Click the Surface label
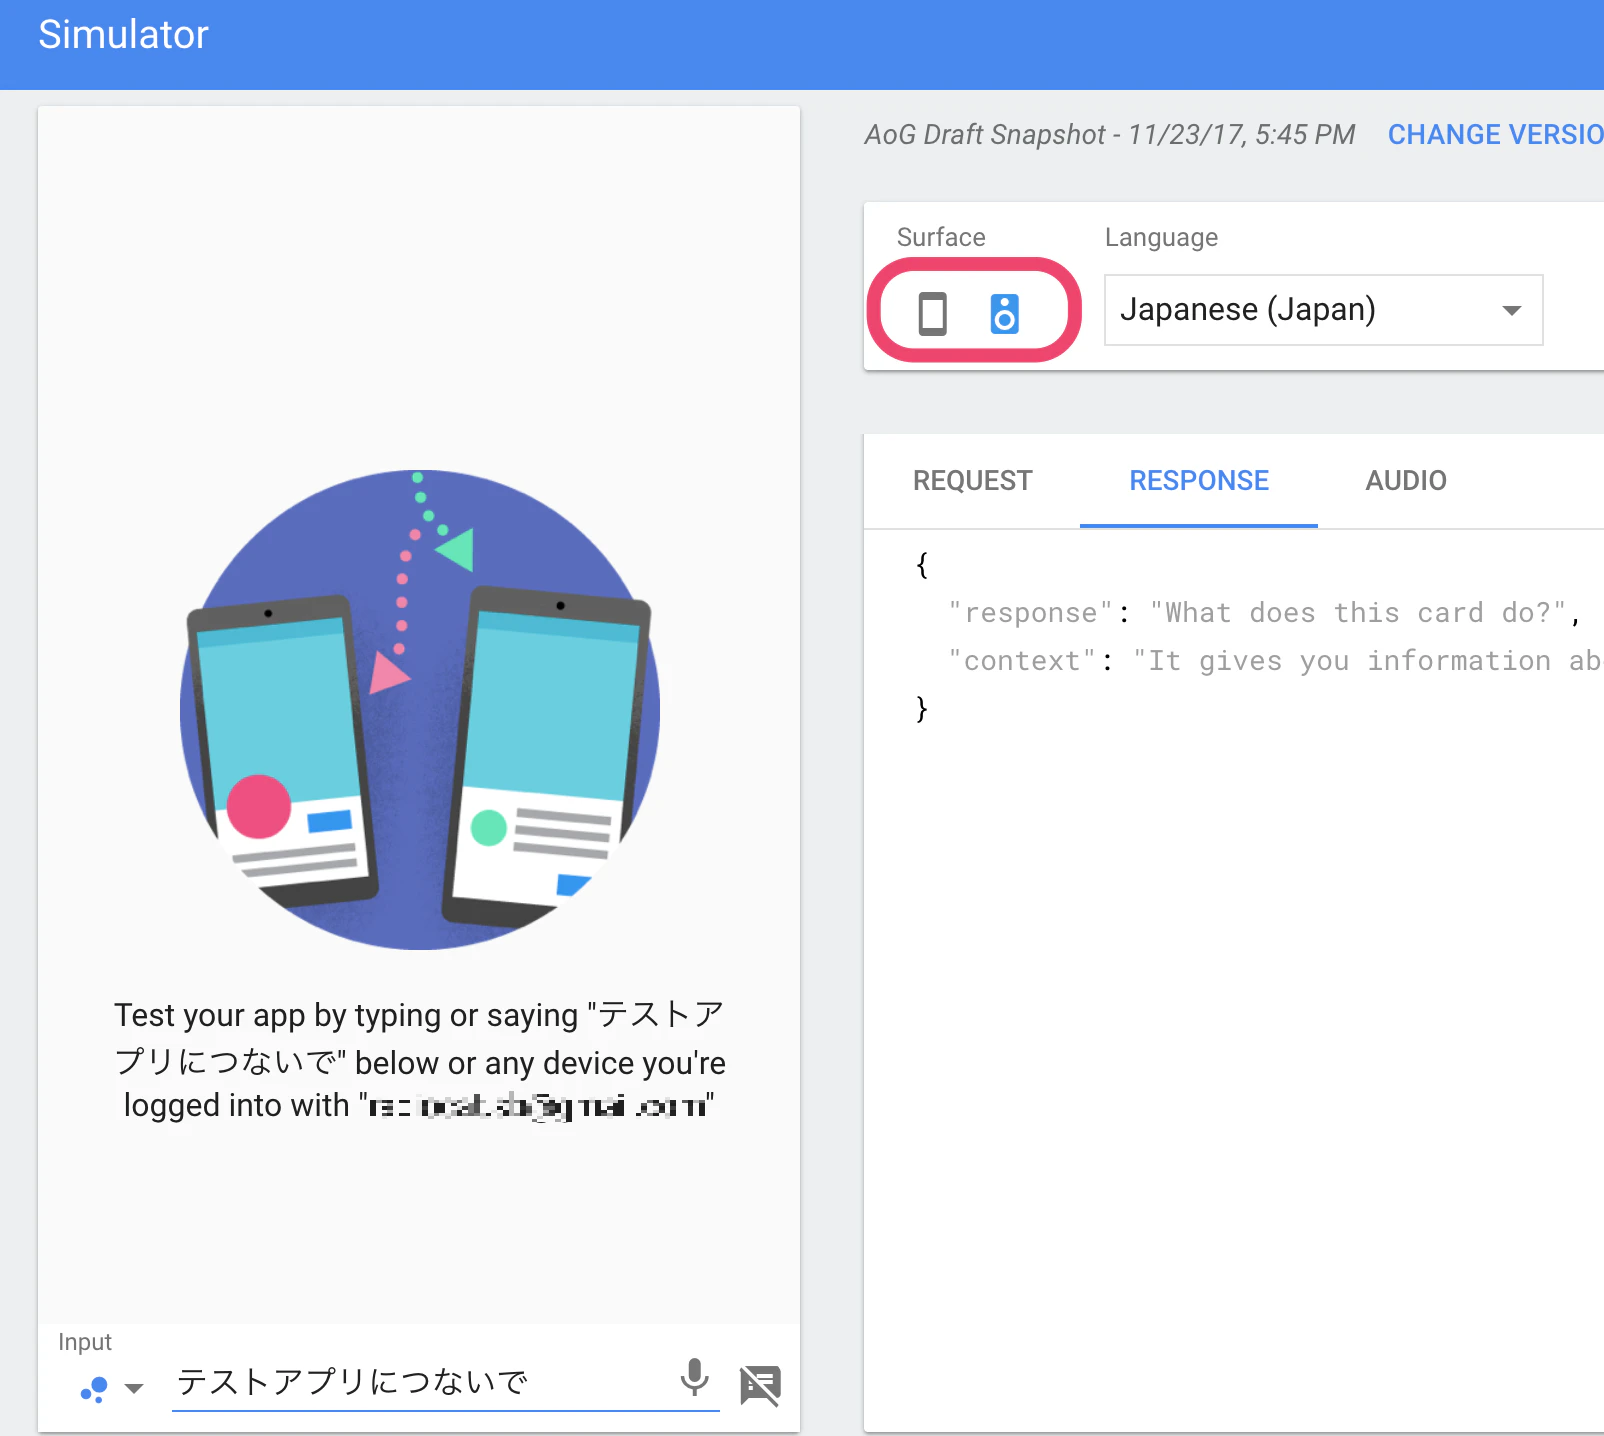 point(941,237)
